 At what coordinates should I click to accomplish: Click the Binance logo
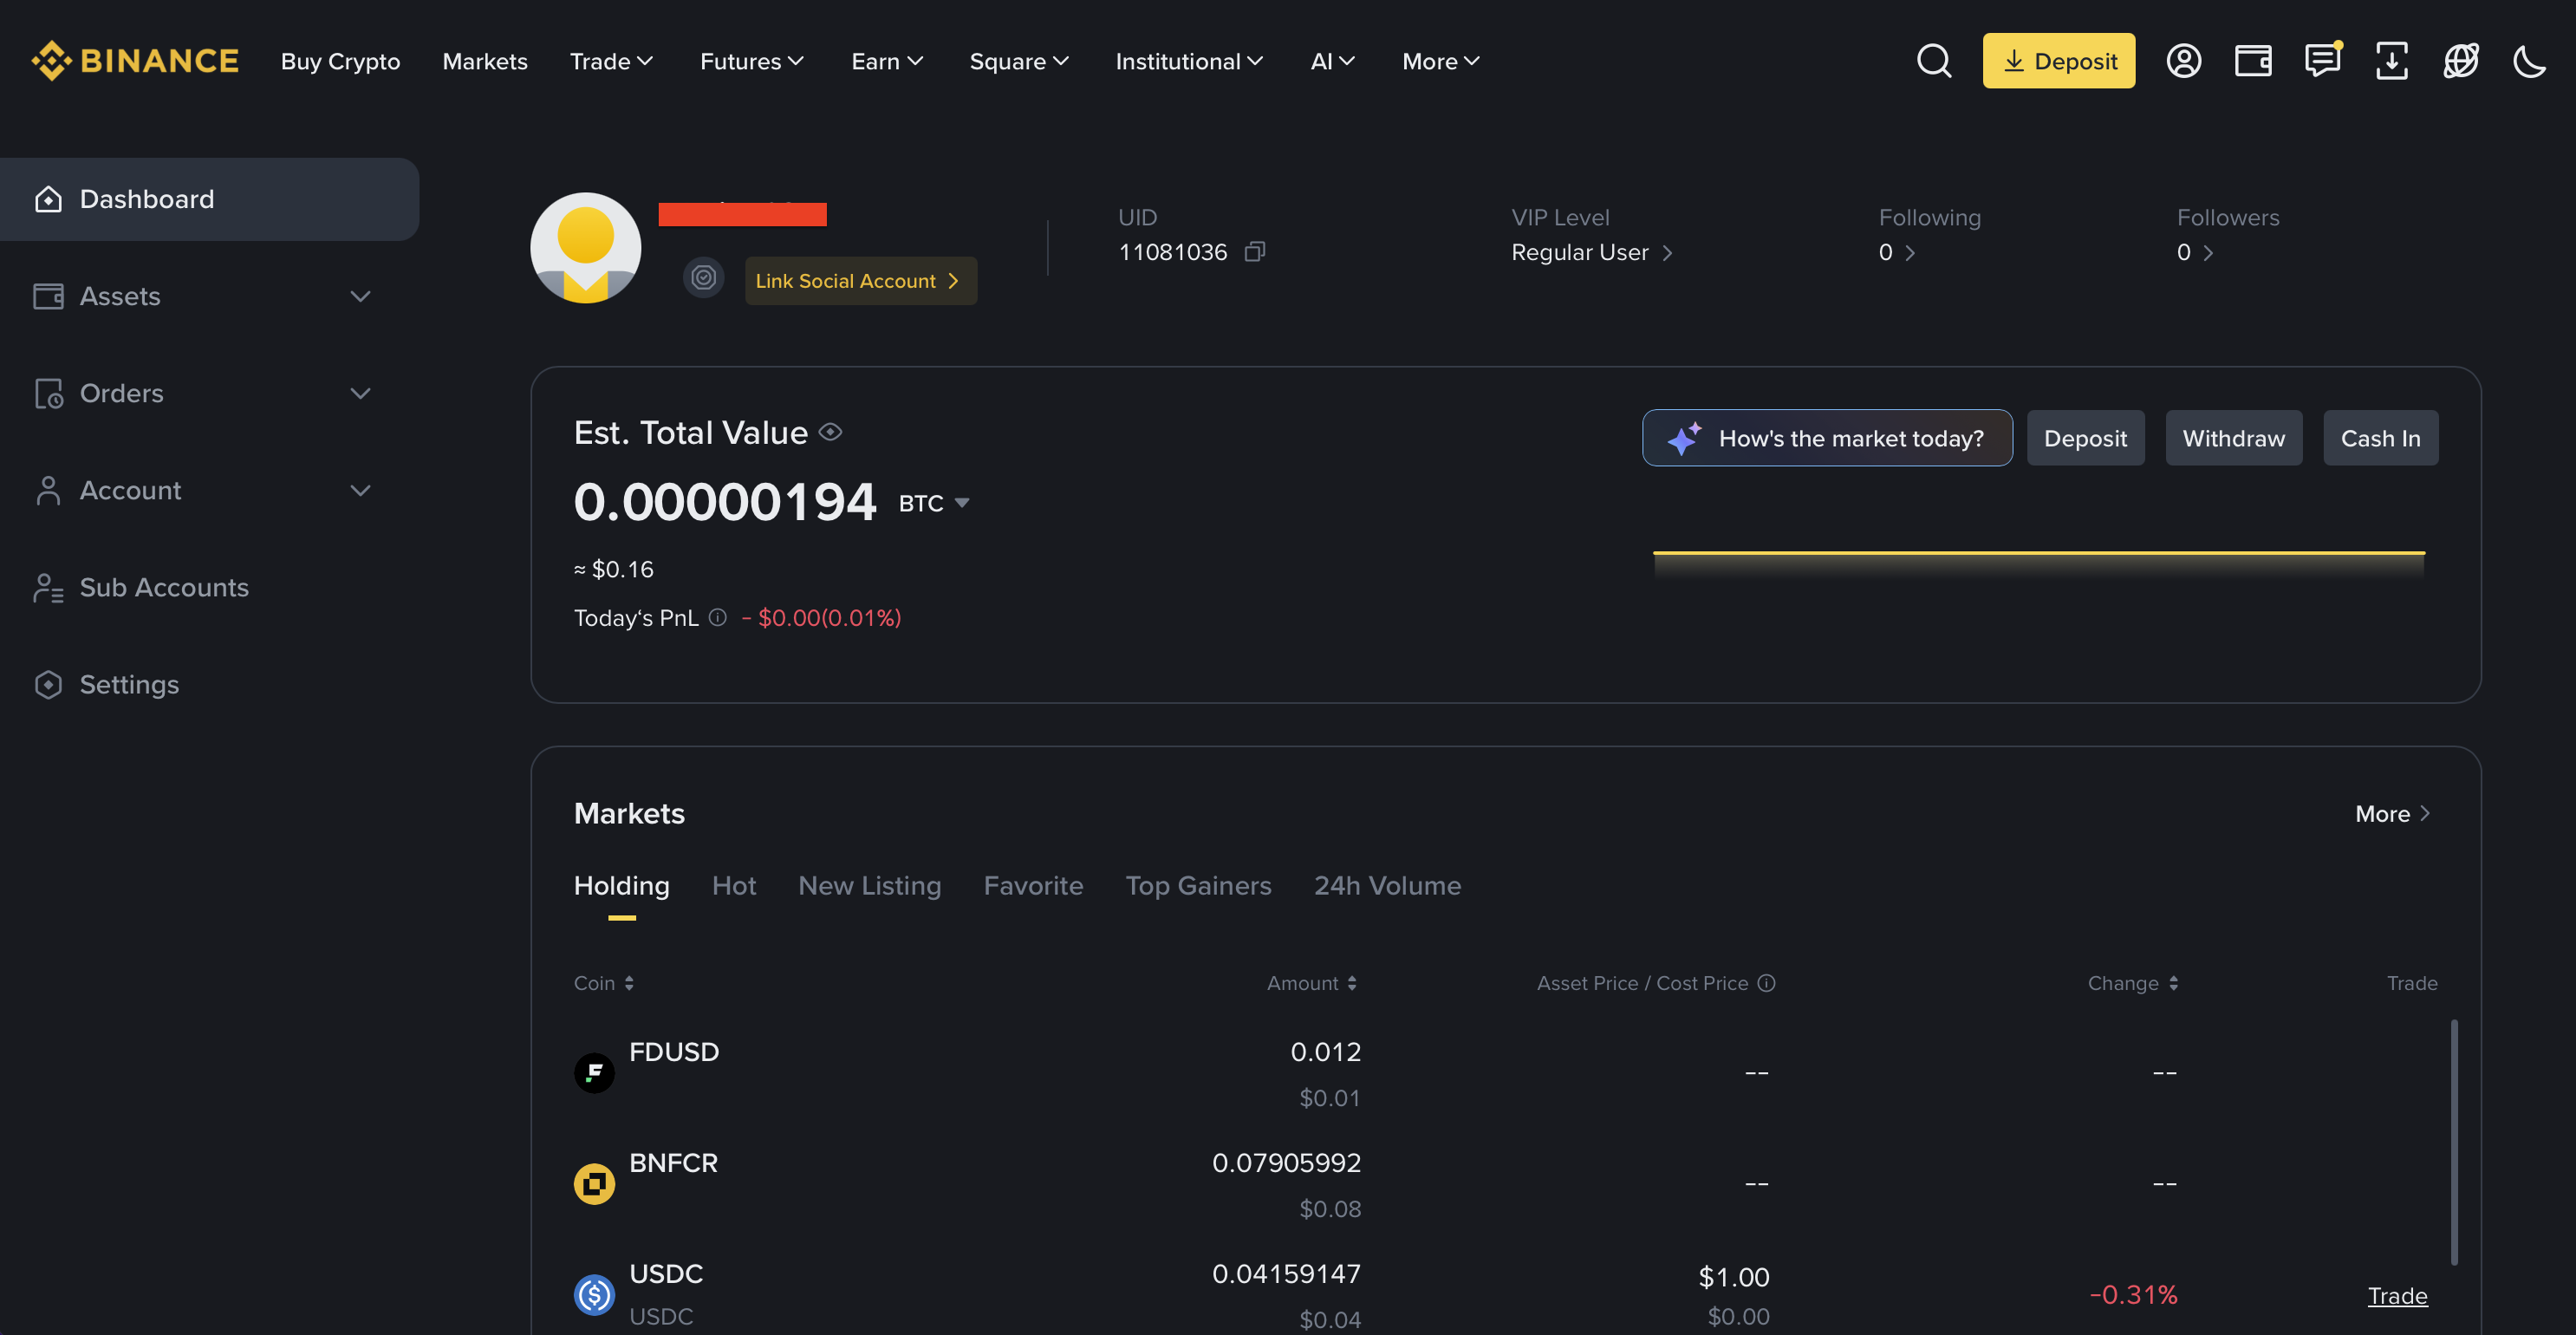(135, 61)
